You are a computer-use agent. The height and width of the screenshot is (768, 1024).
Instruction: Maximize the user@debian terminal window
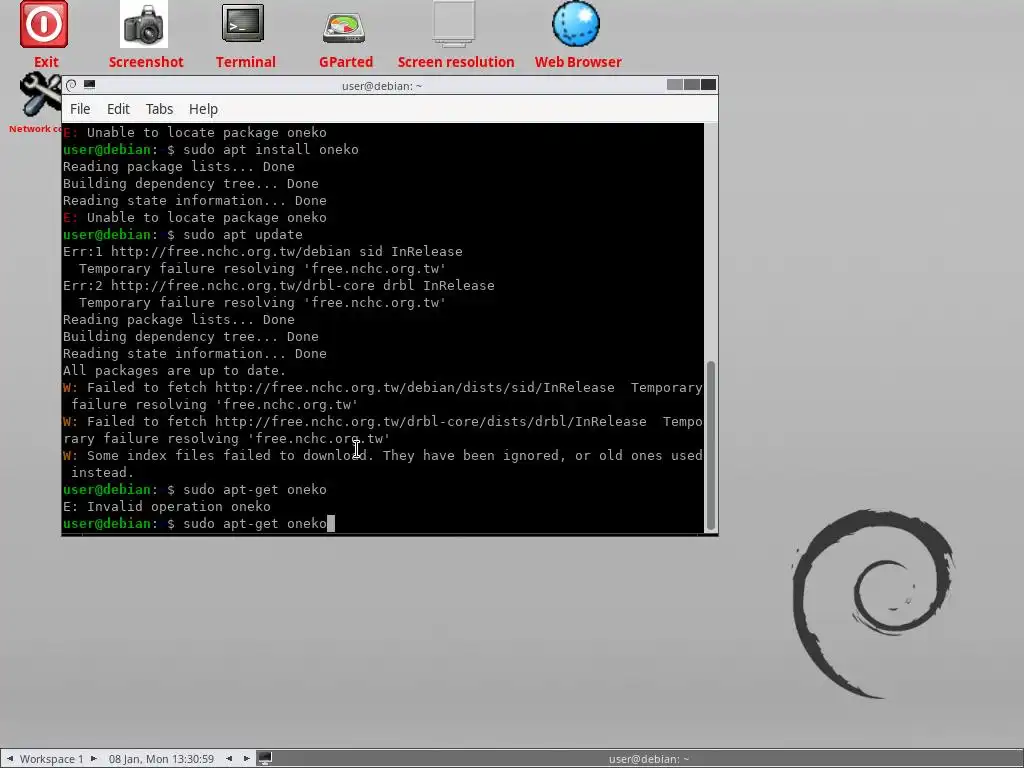[692, 84]
